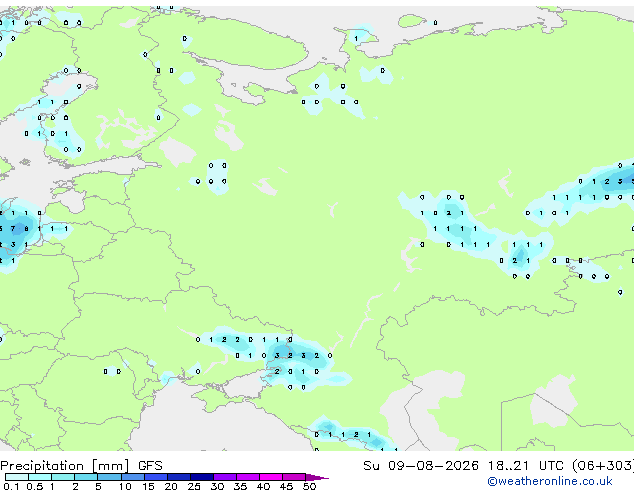
Task: Click the 1–2 mm legend color swatch
Action: tap(63, 477)
